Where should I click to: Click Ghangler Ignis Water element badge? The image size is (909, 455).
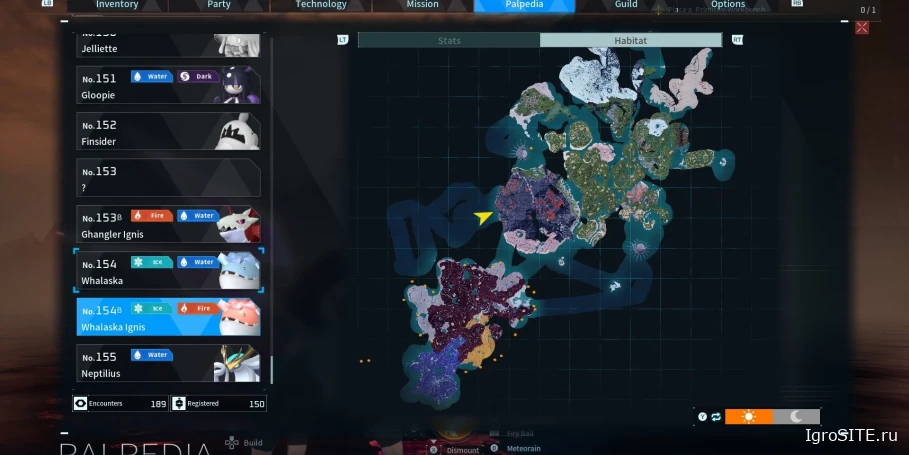pyautogui.click(x=198, y=216)
